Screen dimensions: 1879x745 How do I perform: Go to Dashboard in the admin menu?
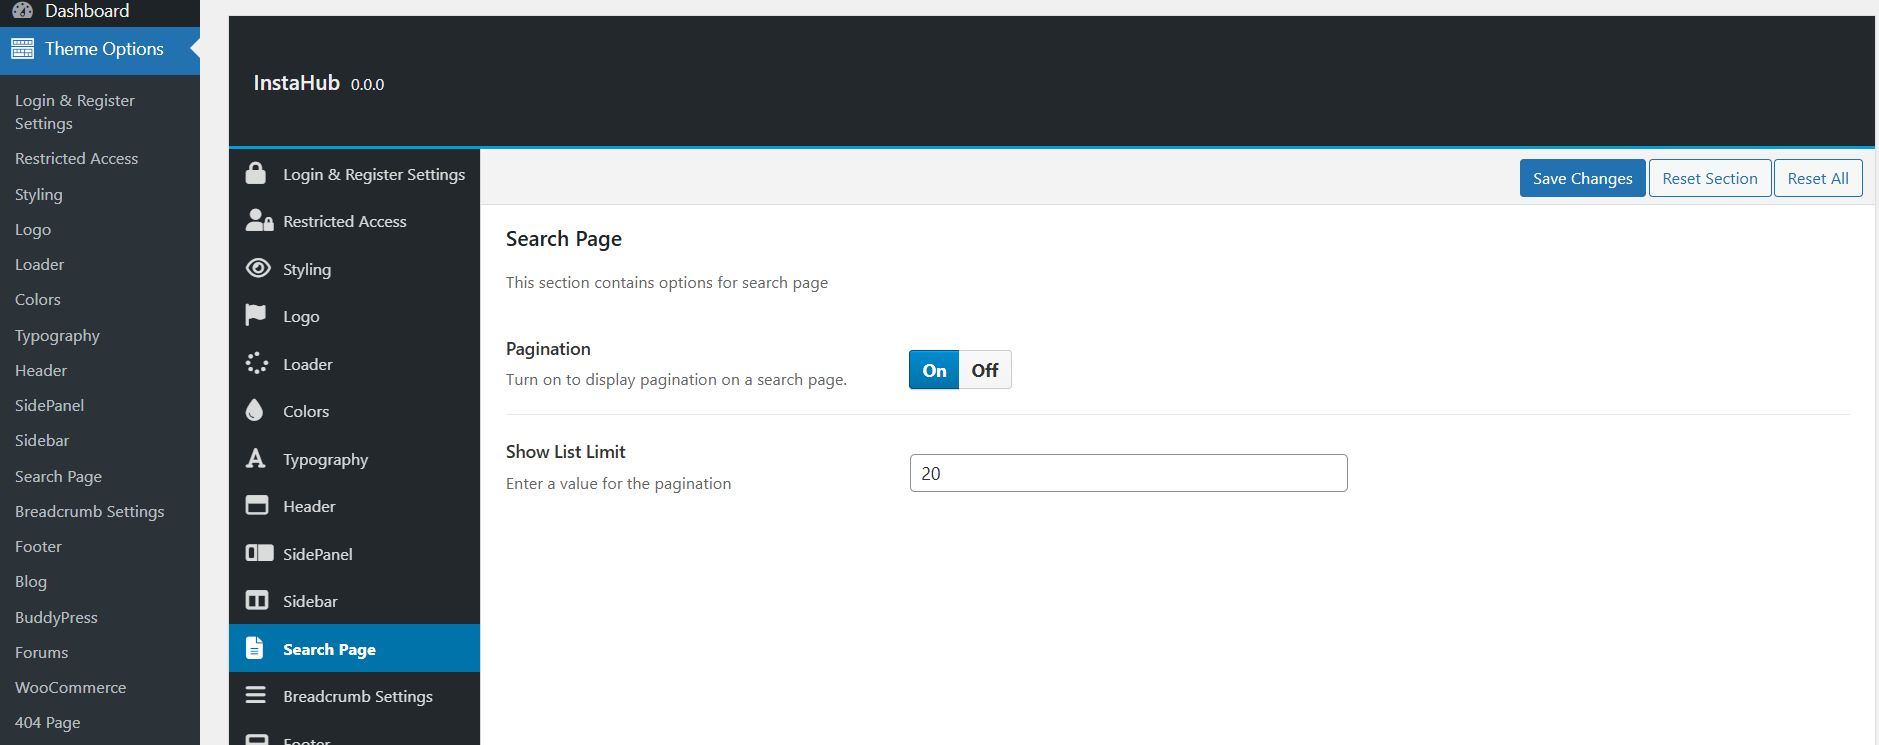(x=87, y=11)
